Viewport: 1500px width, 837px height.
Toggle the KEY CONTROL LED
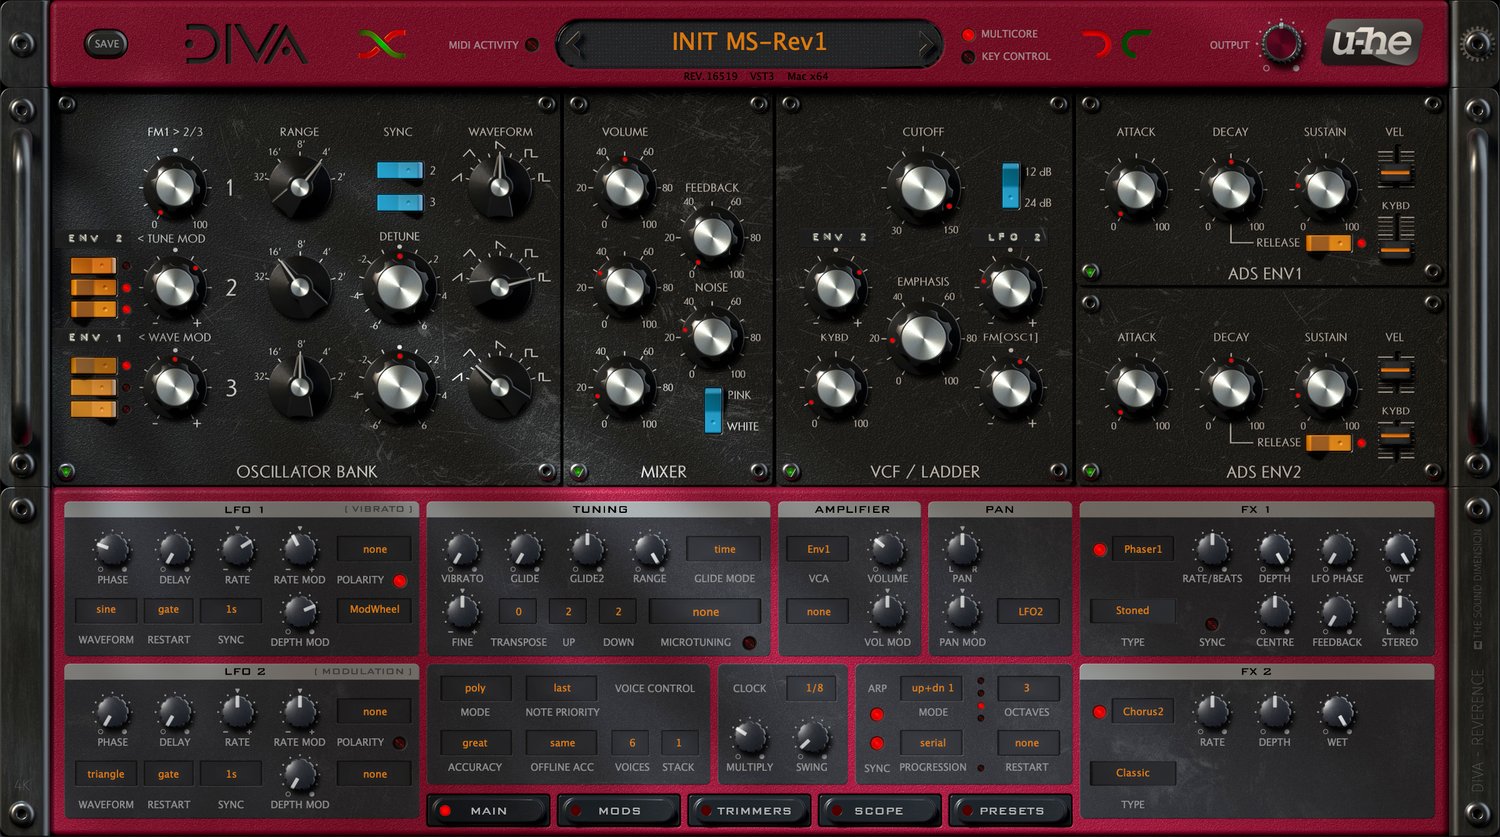click(x=968, y=57)
